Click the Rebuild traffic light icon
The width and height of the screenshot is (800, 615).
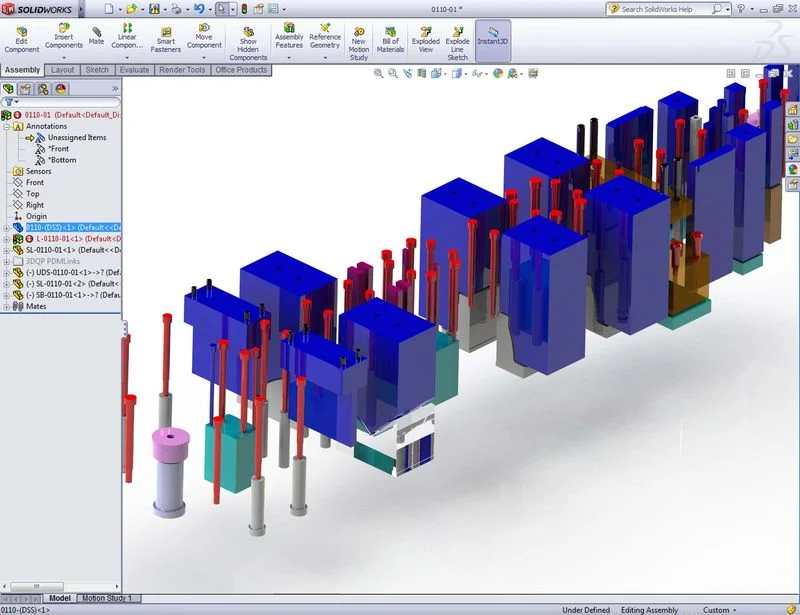click(242, 9)
